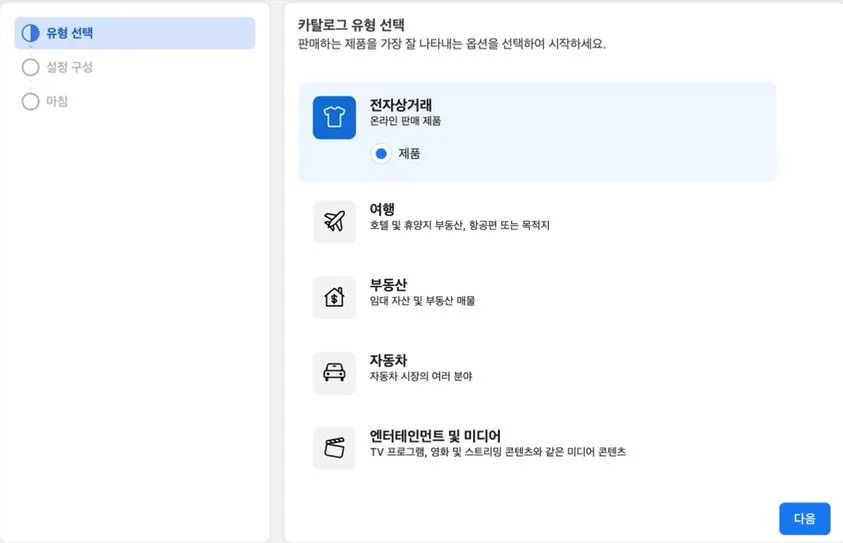Click the 임대 자산 및 부동산 매물 description
The width and height of the screenshot is (843, 543).
click(423, 301)
